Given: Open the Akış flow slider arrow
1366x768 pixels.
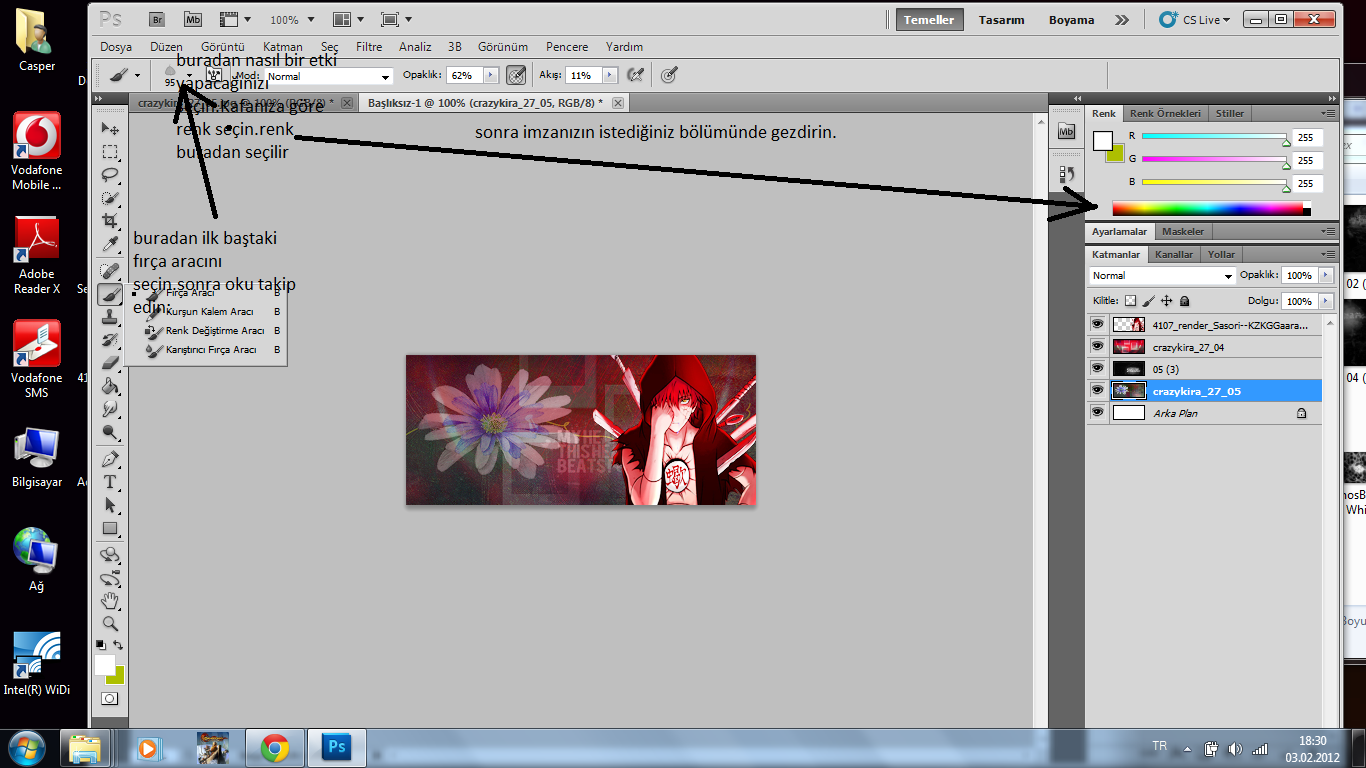Looking at the screenshot, I should click(609, 75).
